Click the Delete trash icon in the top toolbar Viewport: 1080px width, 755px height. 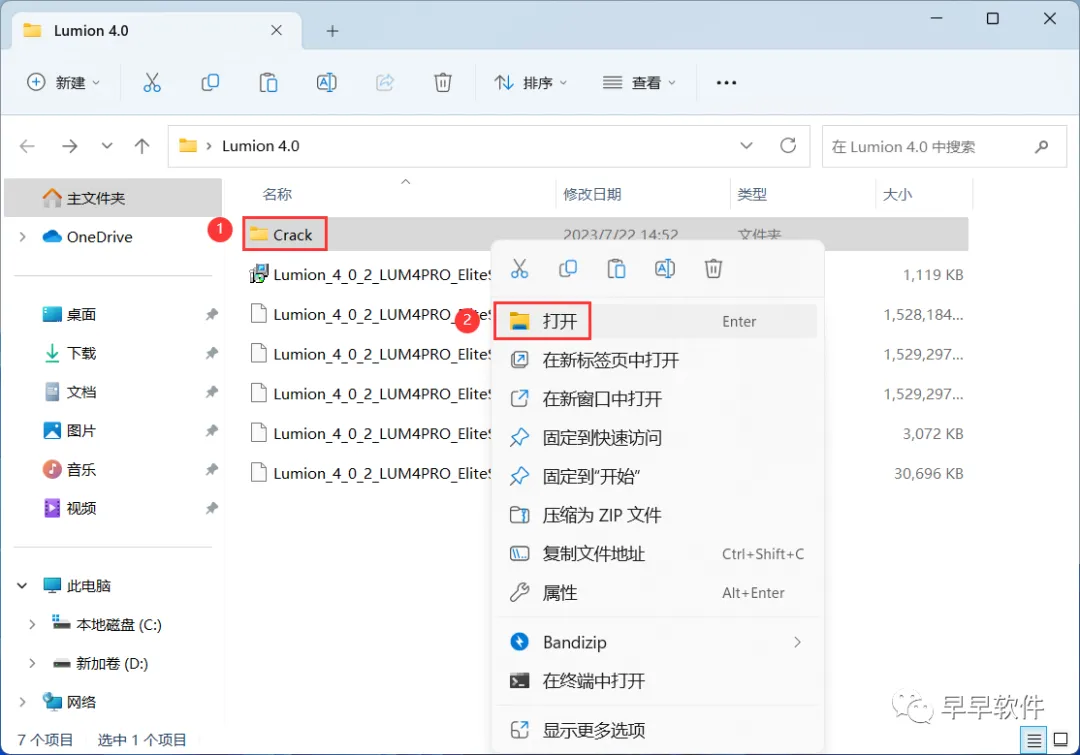[443, 83]
